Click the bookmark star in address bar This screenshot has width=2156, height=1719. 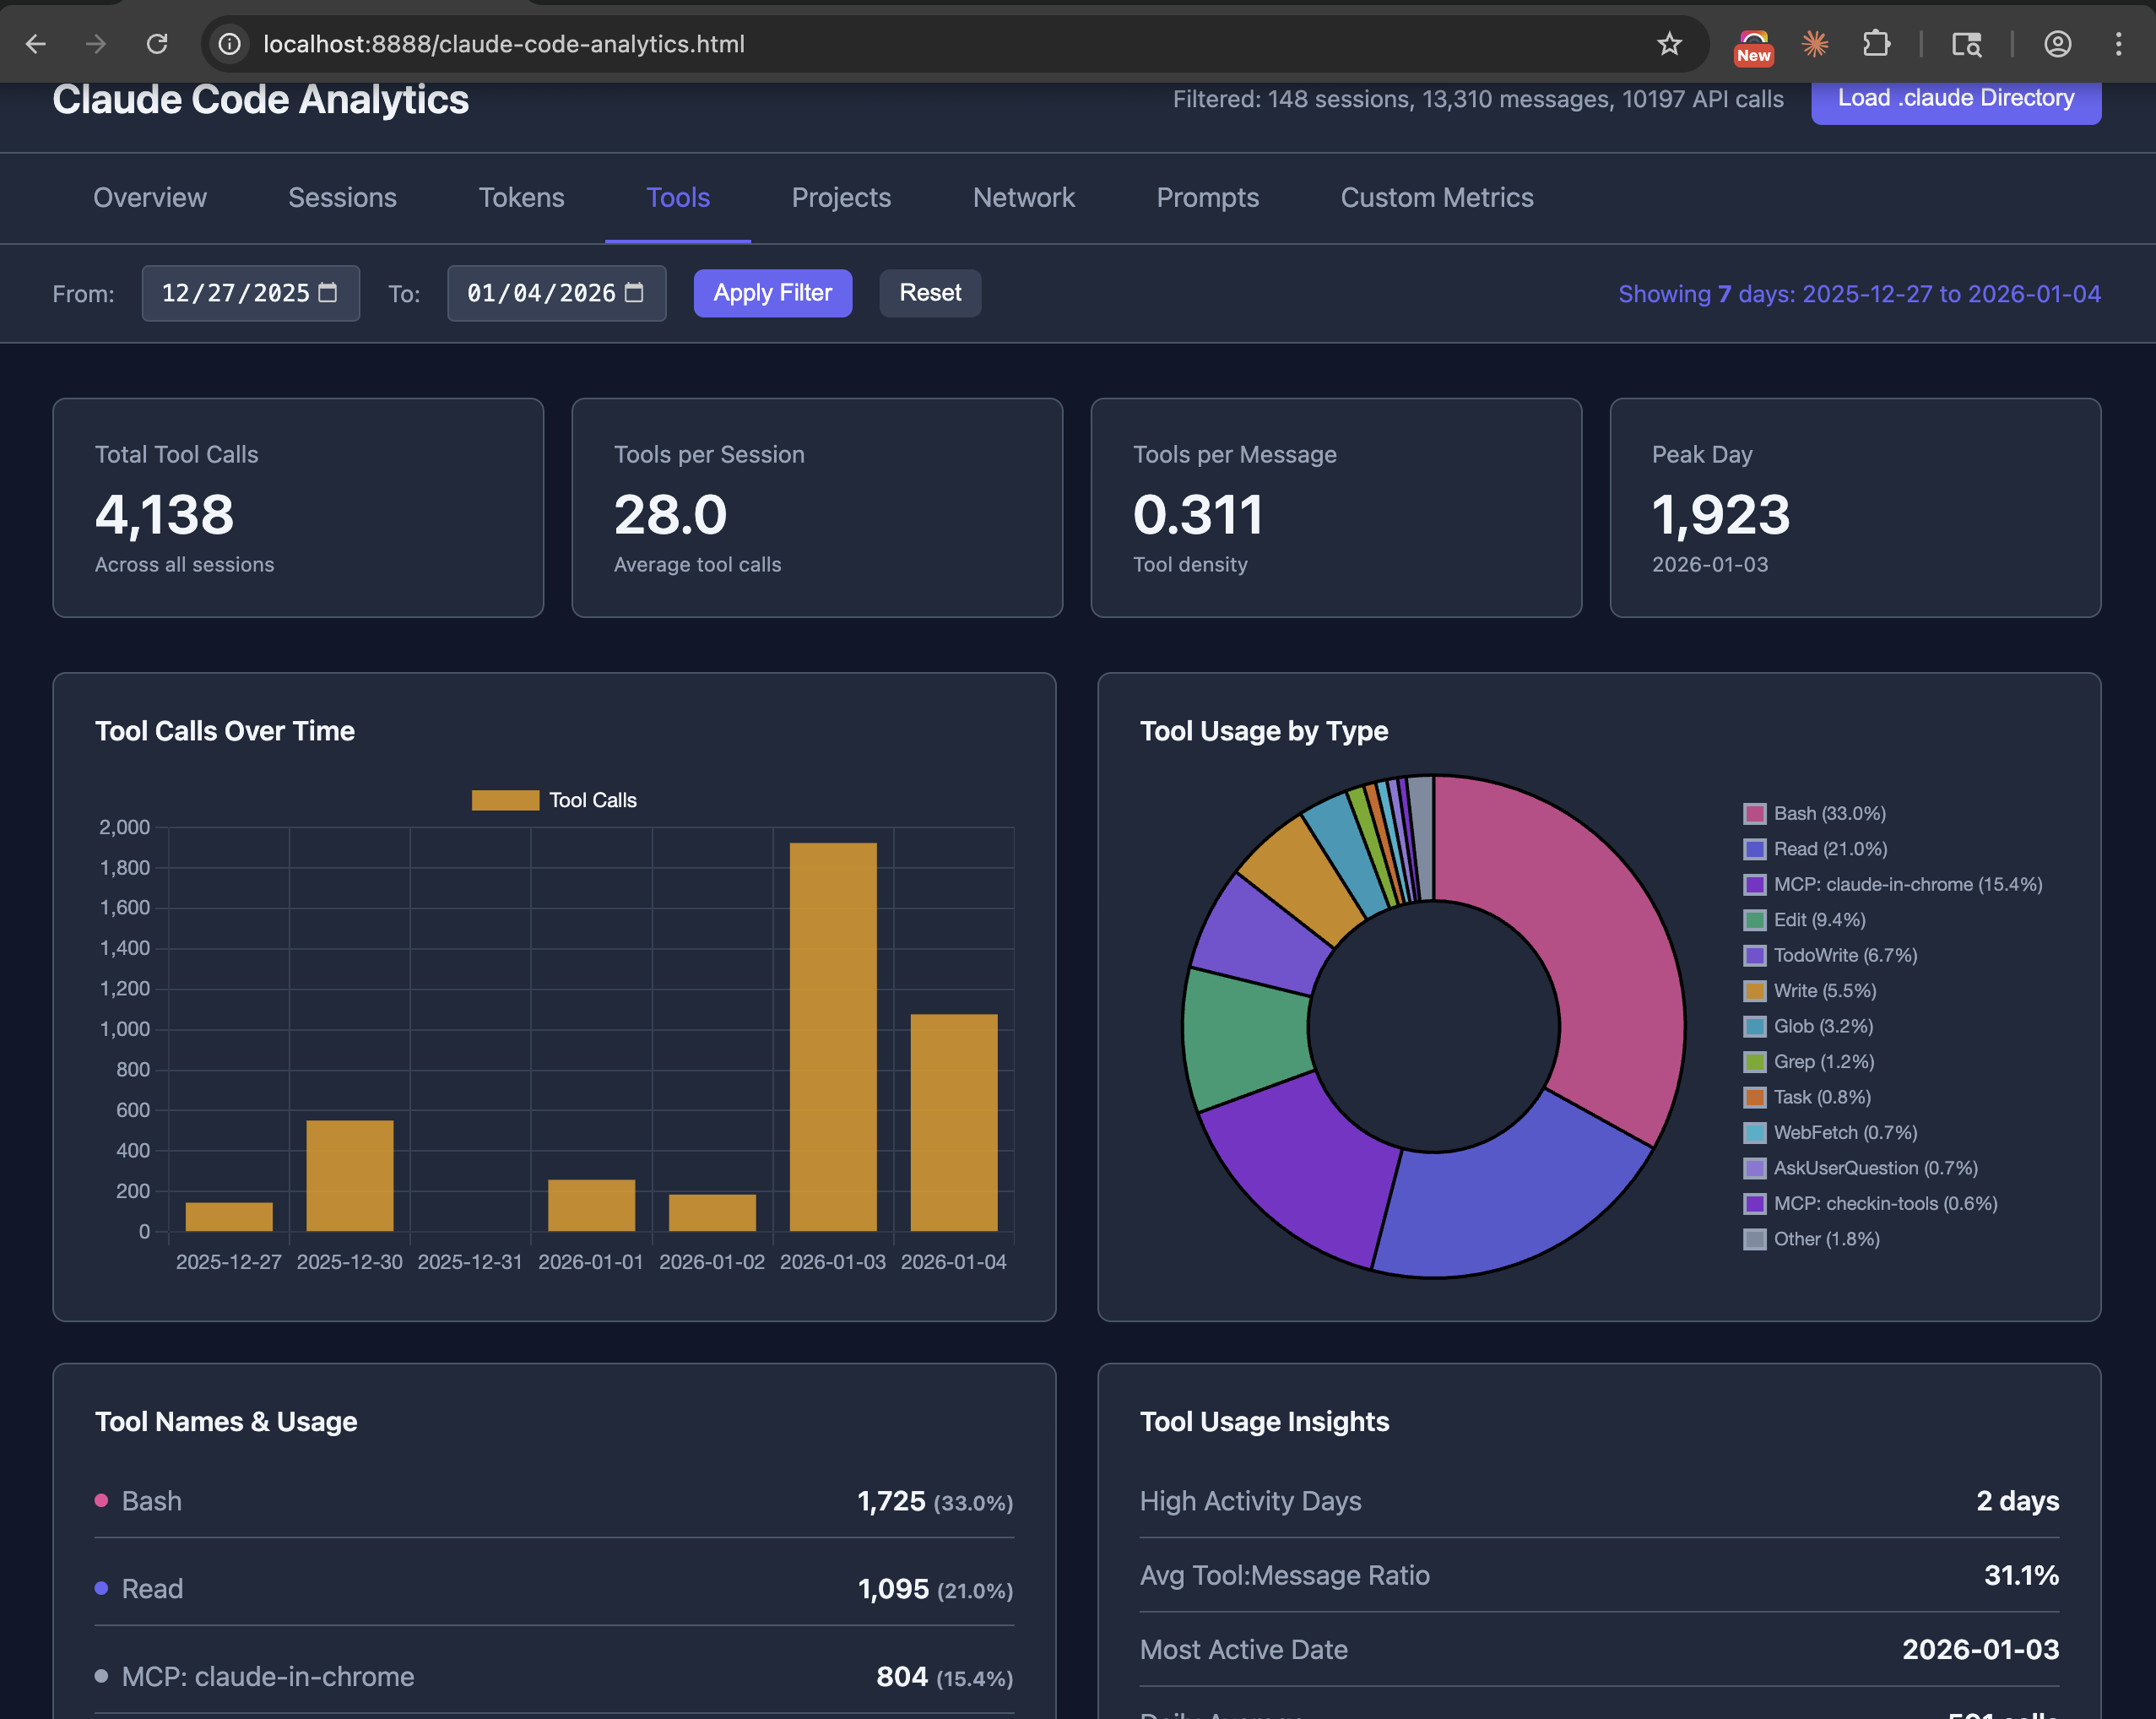click(1668, 43)
